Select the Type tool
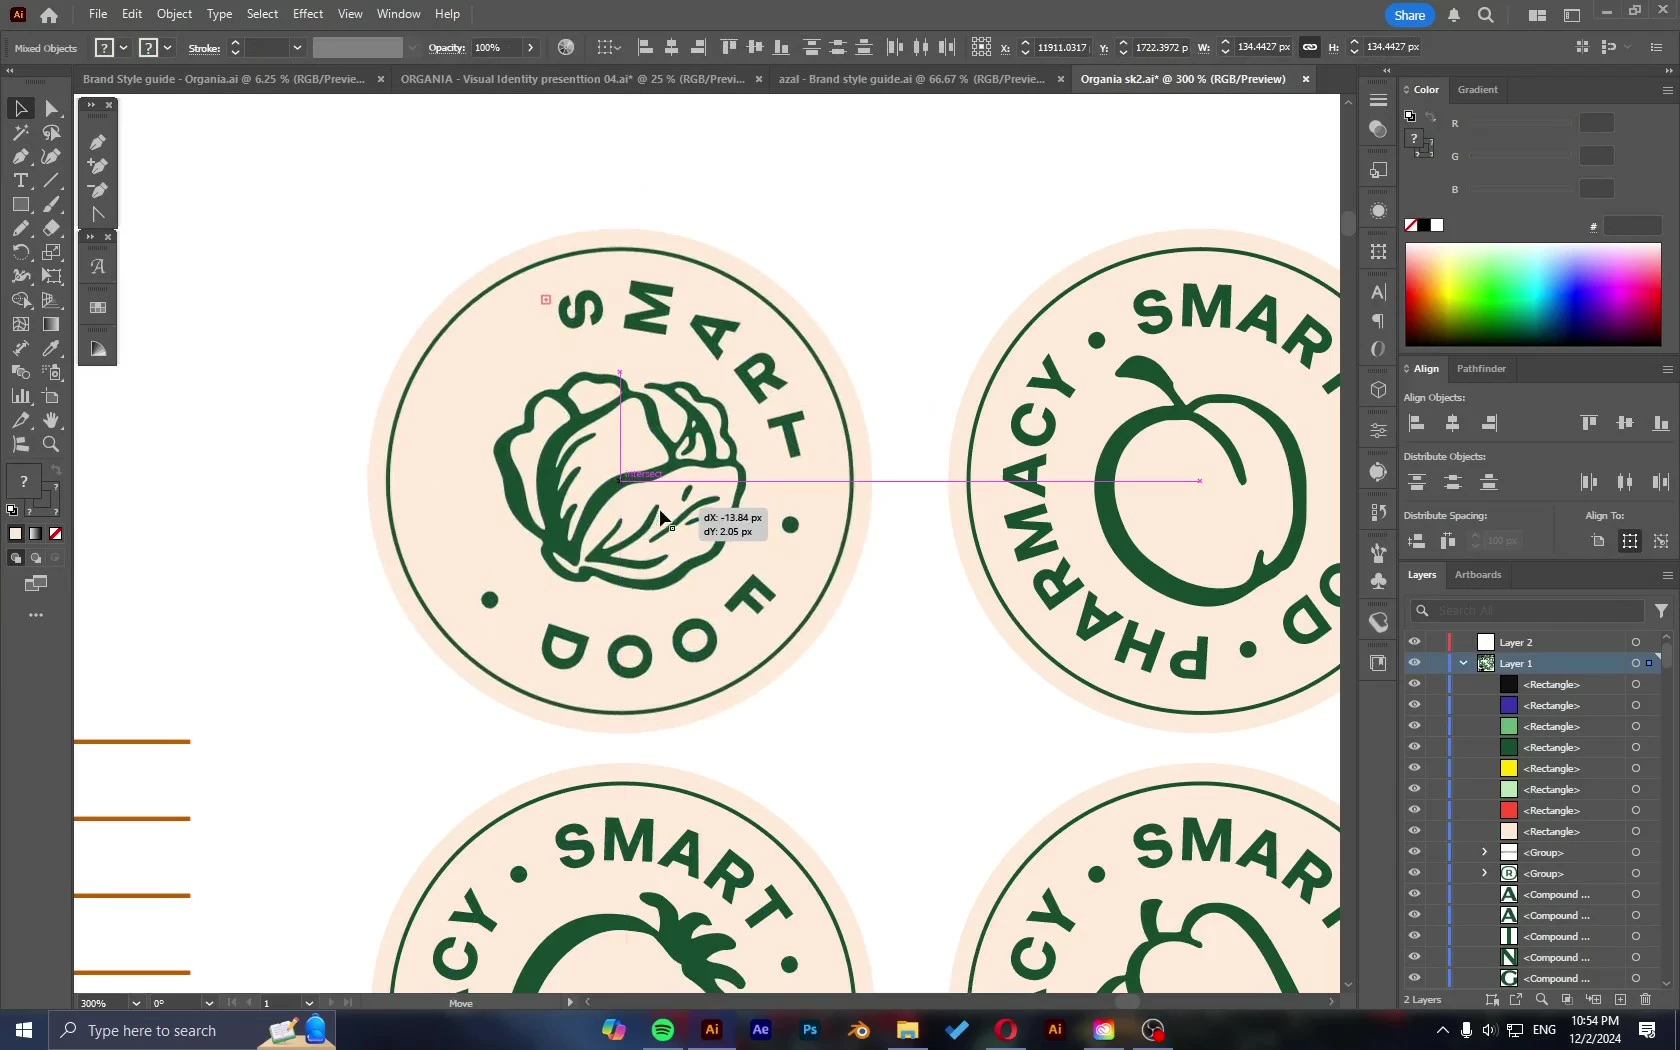 (20, 180)
